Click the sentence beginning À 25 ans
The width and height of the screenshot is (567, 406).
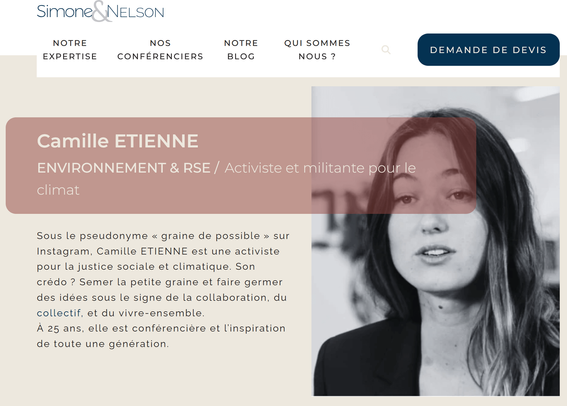pos(161,336)
